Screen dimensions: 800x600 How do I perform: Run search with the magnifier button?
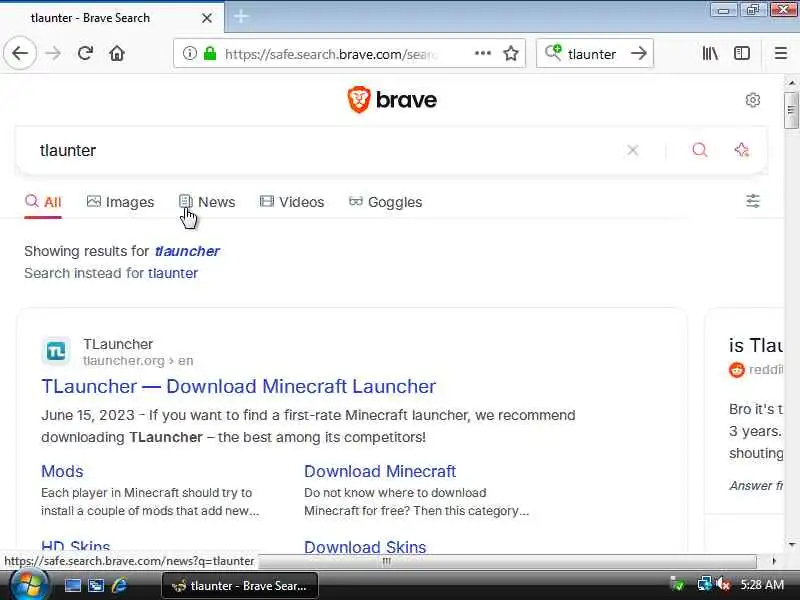[x=699, y=150]
